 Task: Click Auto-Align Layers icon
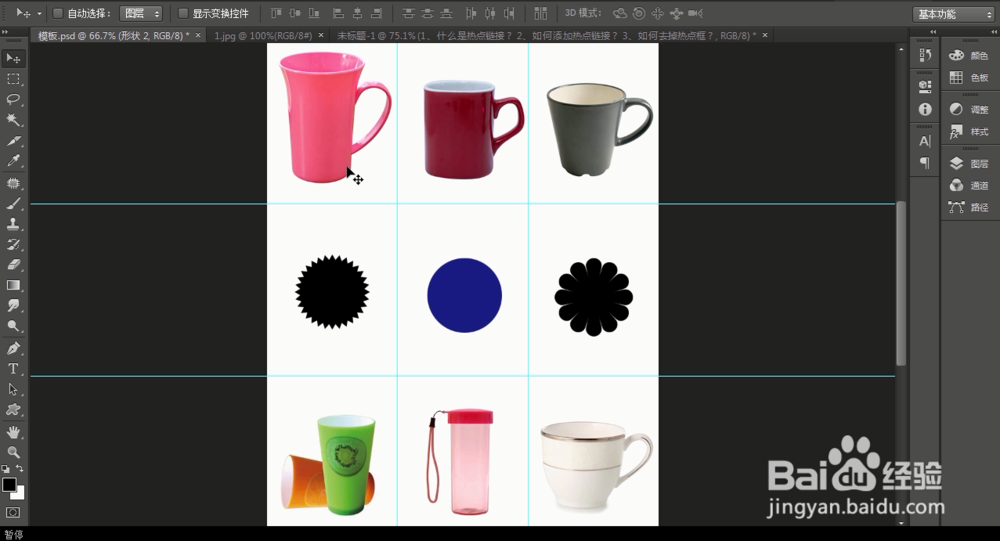pos(541,13)
